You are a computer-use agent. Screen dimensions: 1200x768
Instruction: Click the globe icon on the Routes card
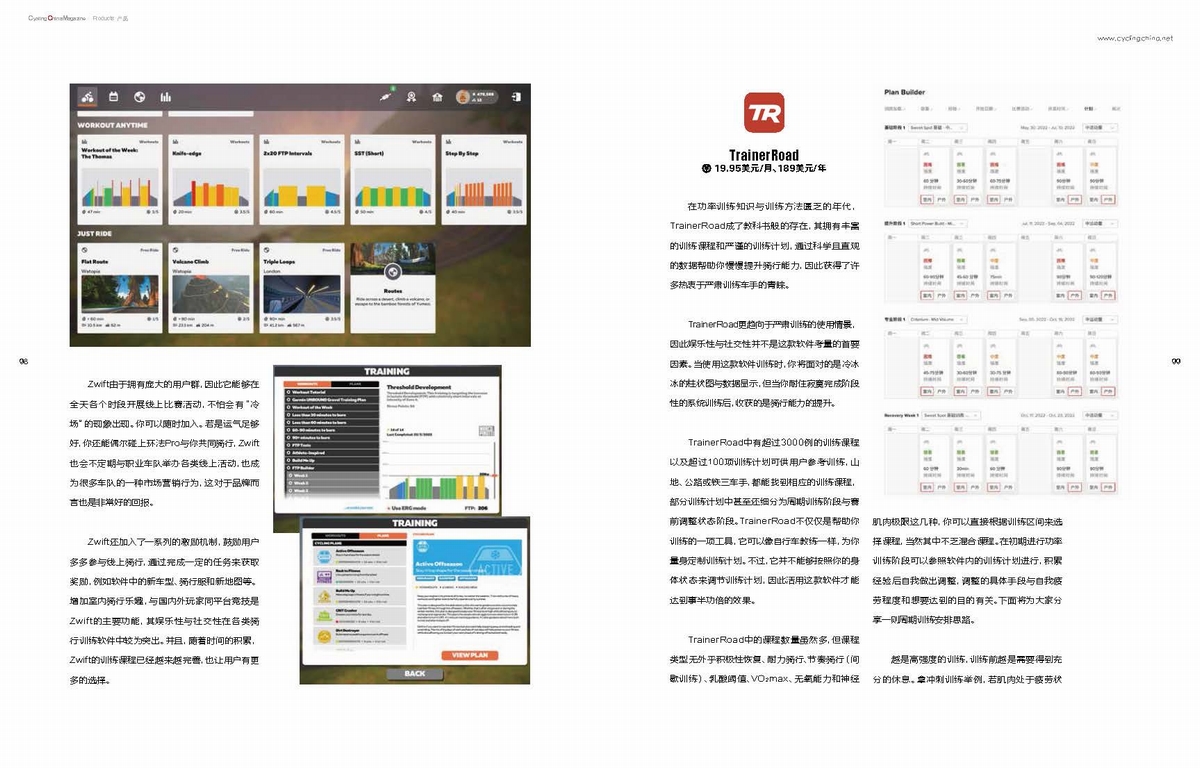pos(393,271)
